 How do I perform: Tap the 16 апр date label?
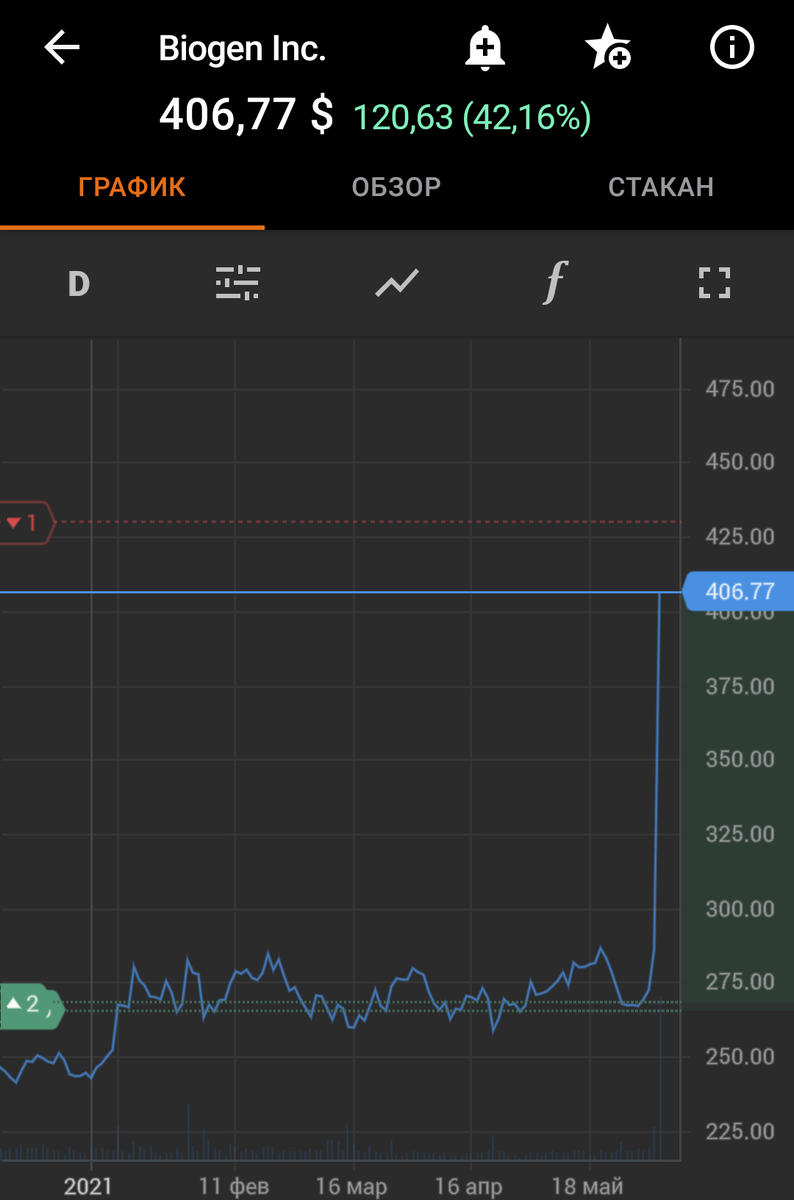pyautogui.click(x=470, y=1187)
